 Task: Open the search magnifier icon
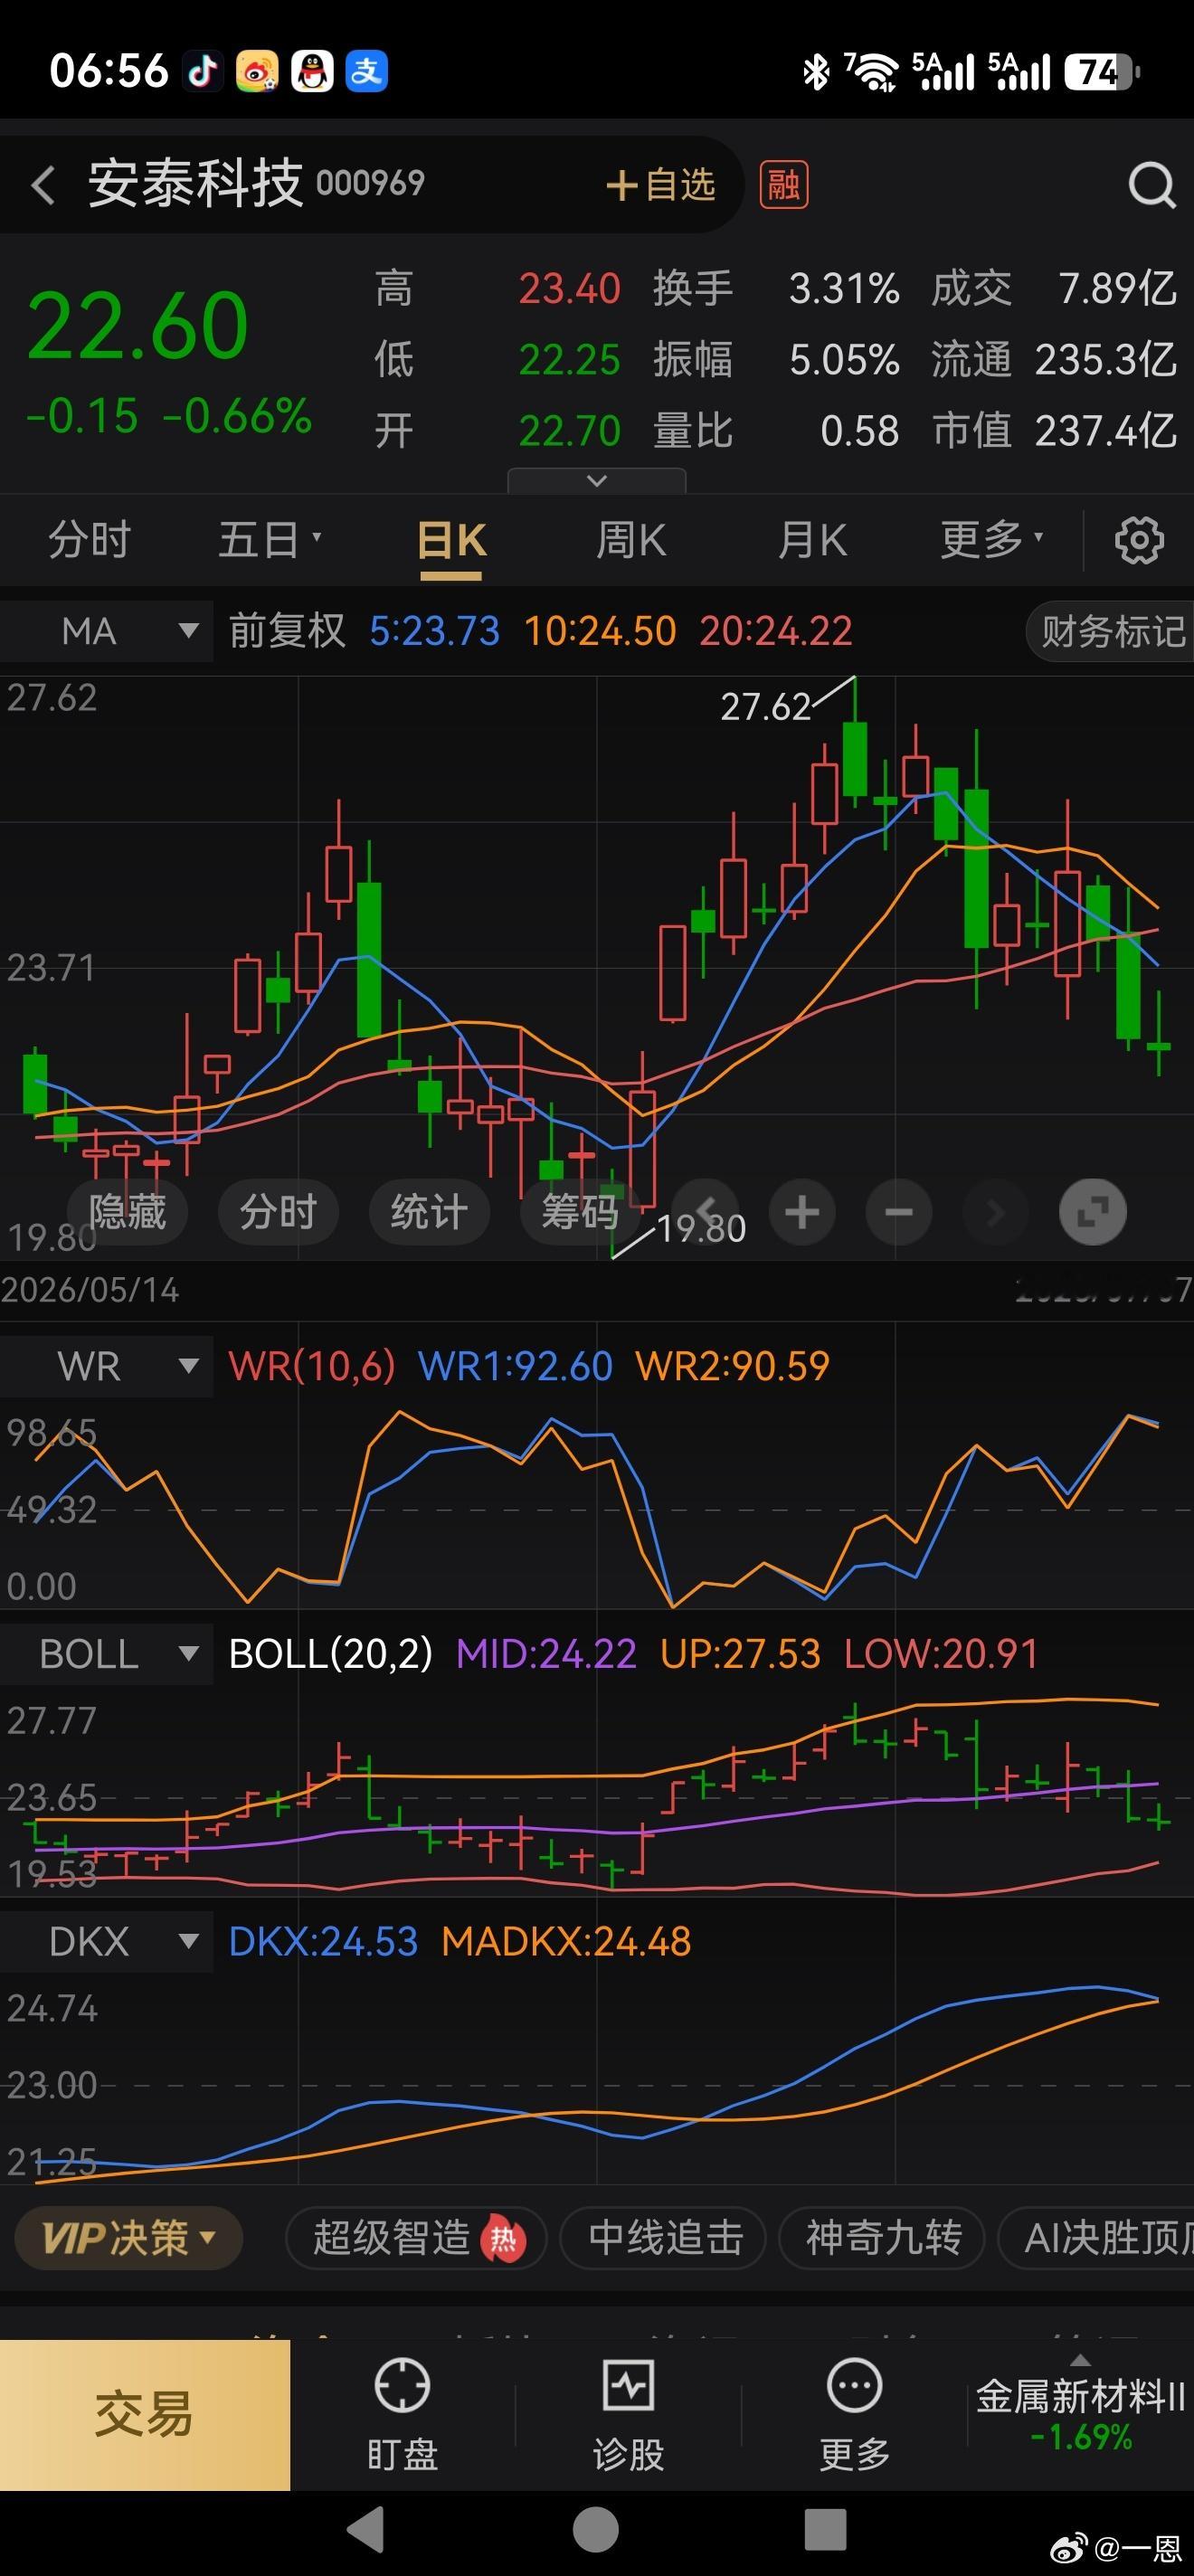1152,185
